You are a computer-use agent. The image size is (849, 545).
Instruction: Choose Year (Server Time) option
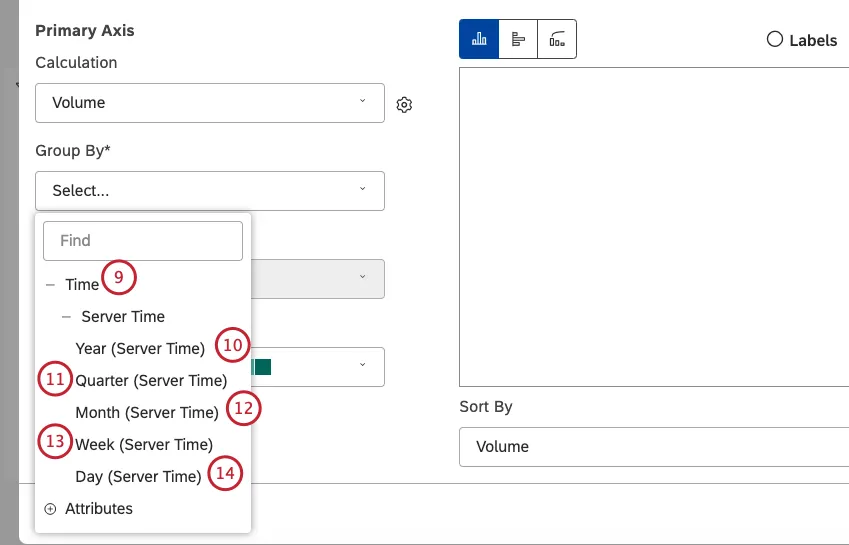coord(140,349)
